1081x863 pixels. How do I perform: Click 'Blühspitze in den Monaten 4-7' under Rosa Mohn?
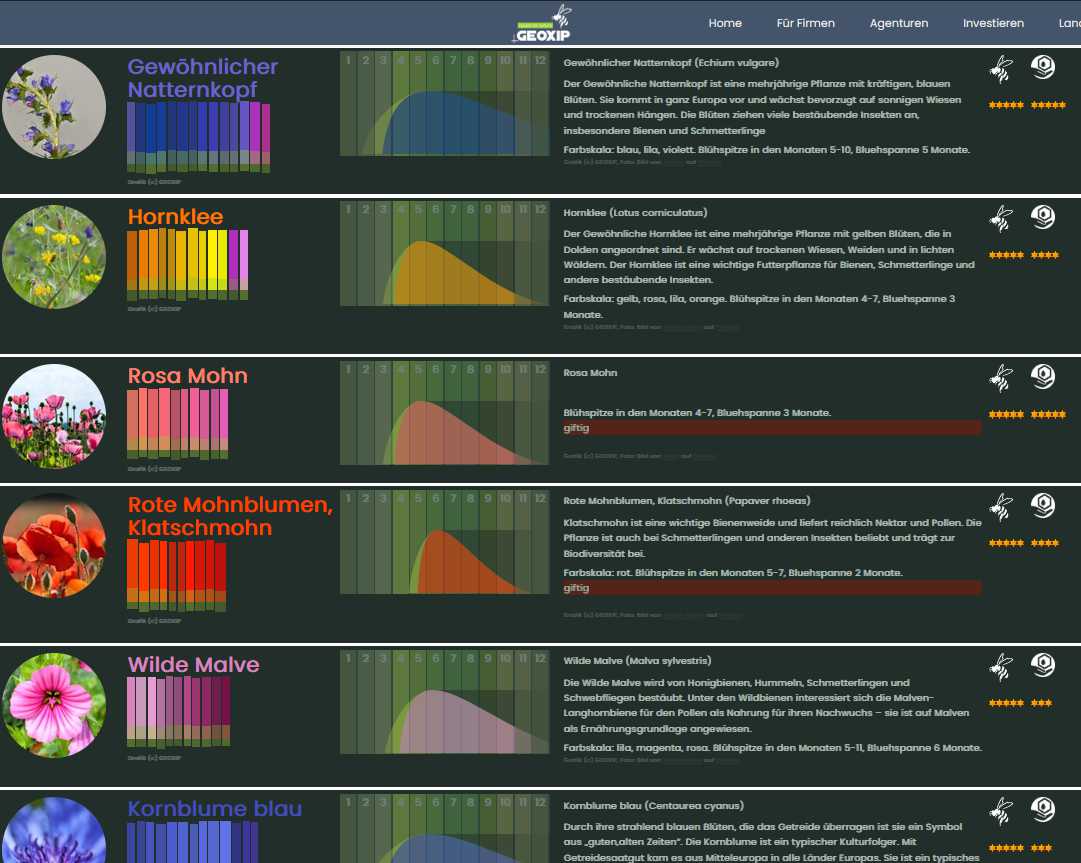tap(638, 413)
